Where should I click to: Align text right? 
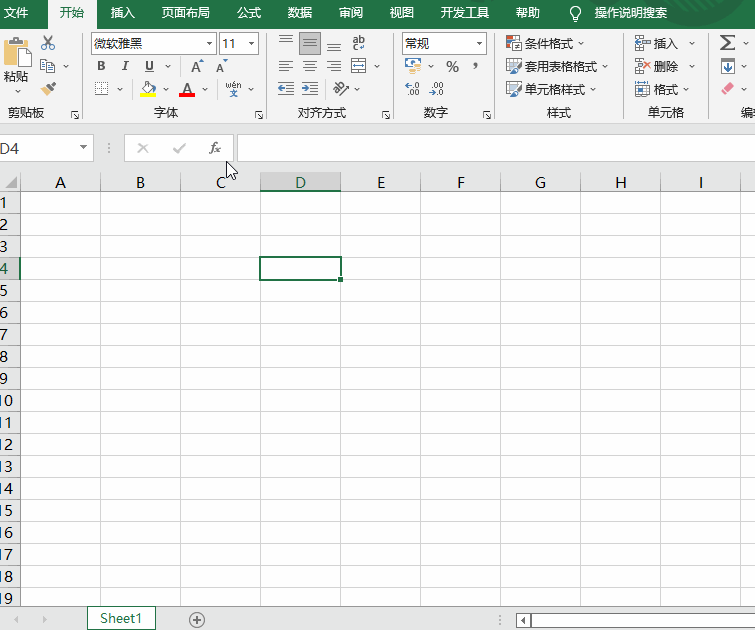pos(334,66)
